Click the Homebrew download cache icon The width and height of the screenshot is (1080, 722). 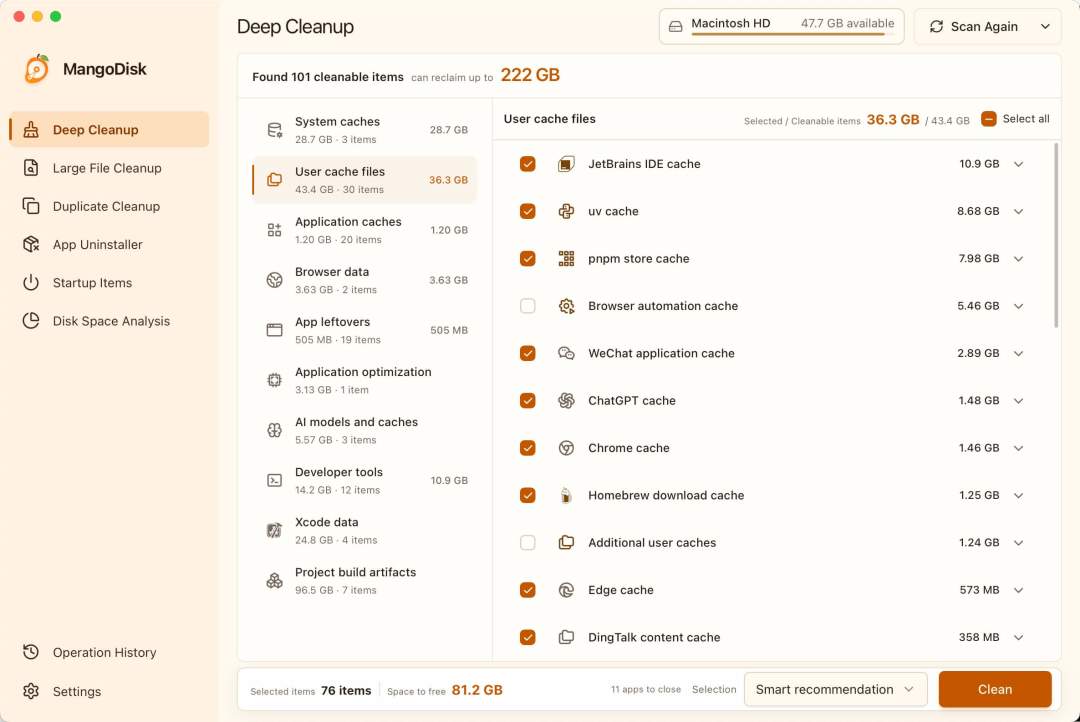point(566,495)
